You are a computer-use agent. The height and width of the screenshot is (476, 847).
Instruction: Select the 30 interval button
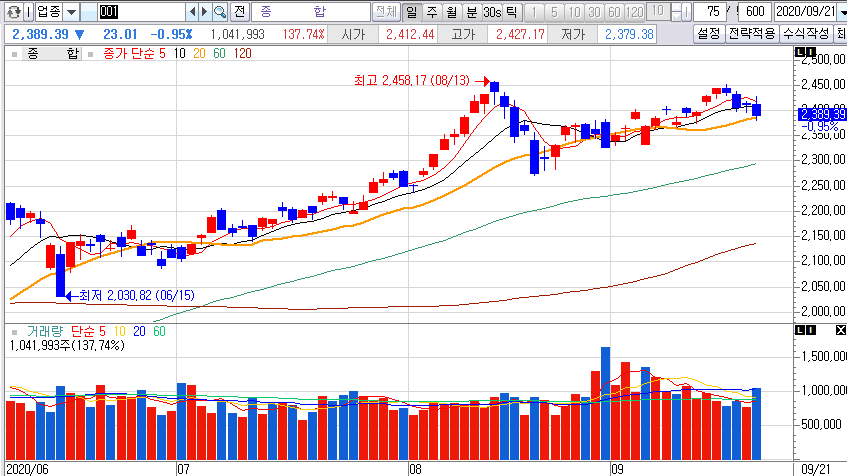point(594,11)
